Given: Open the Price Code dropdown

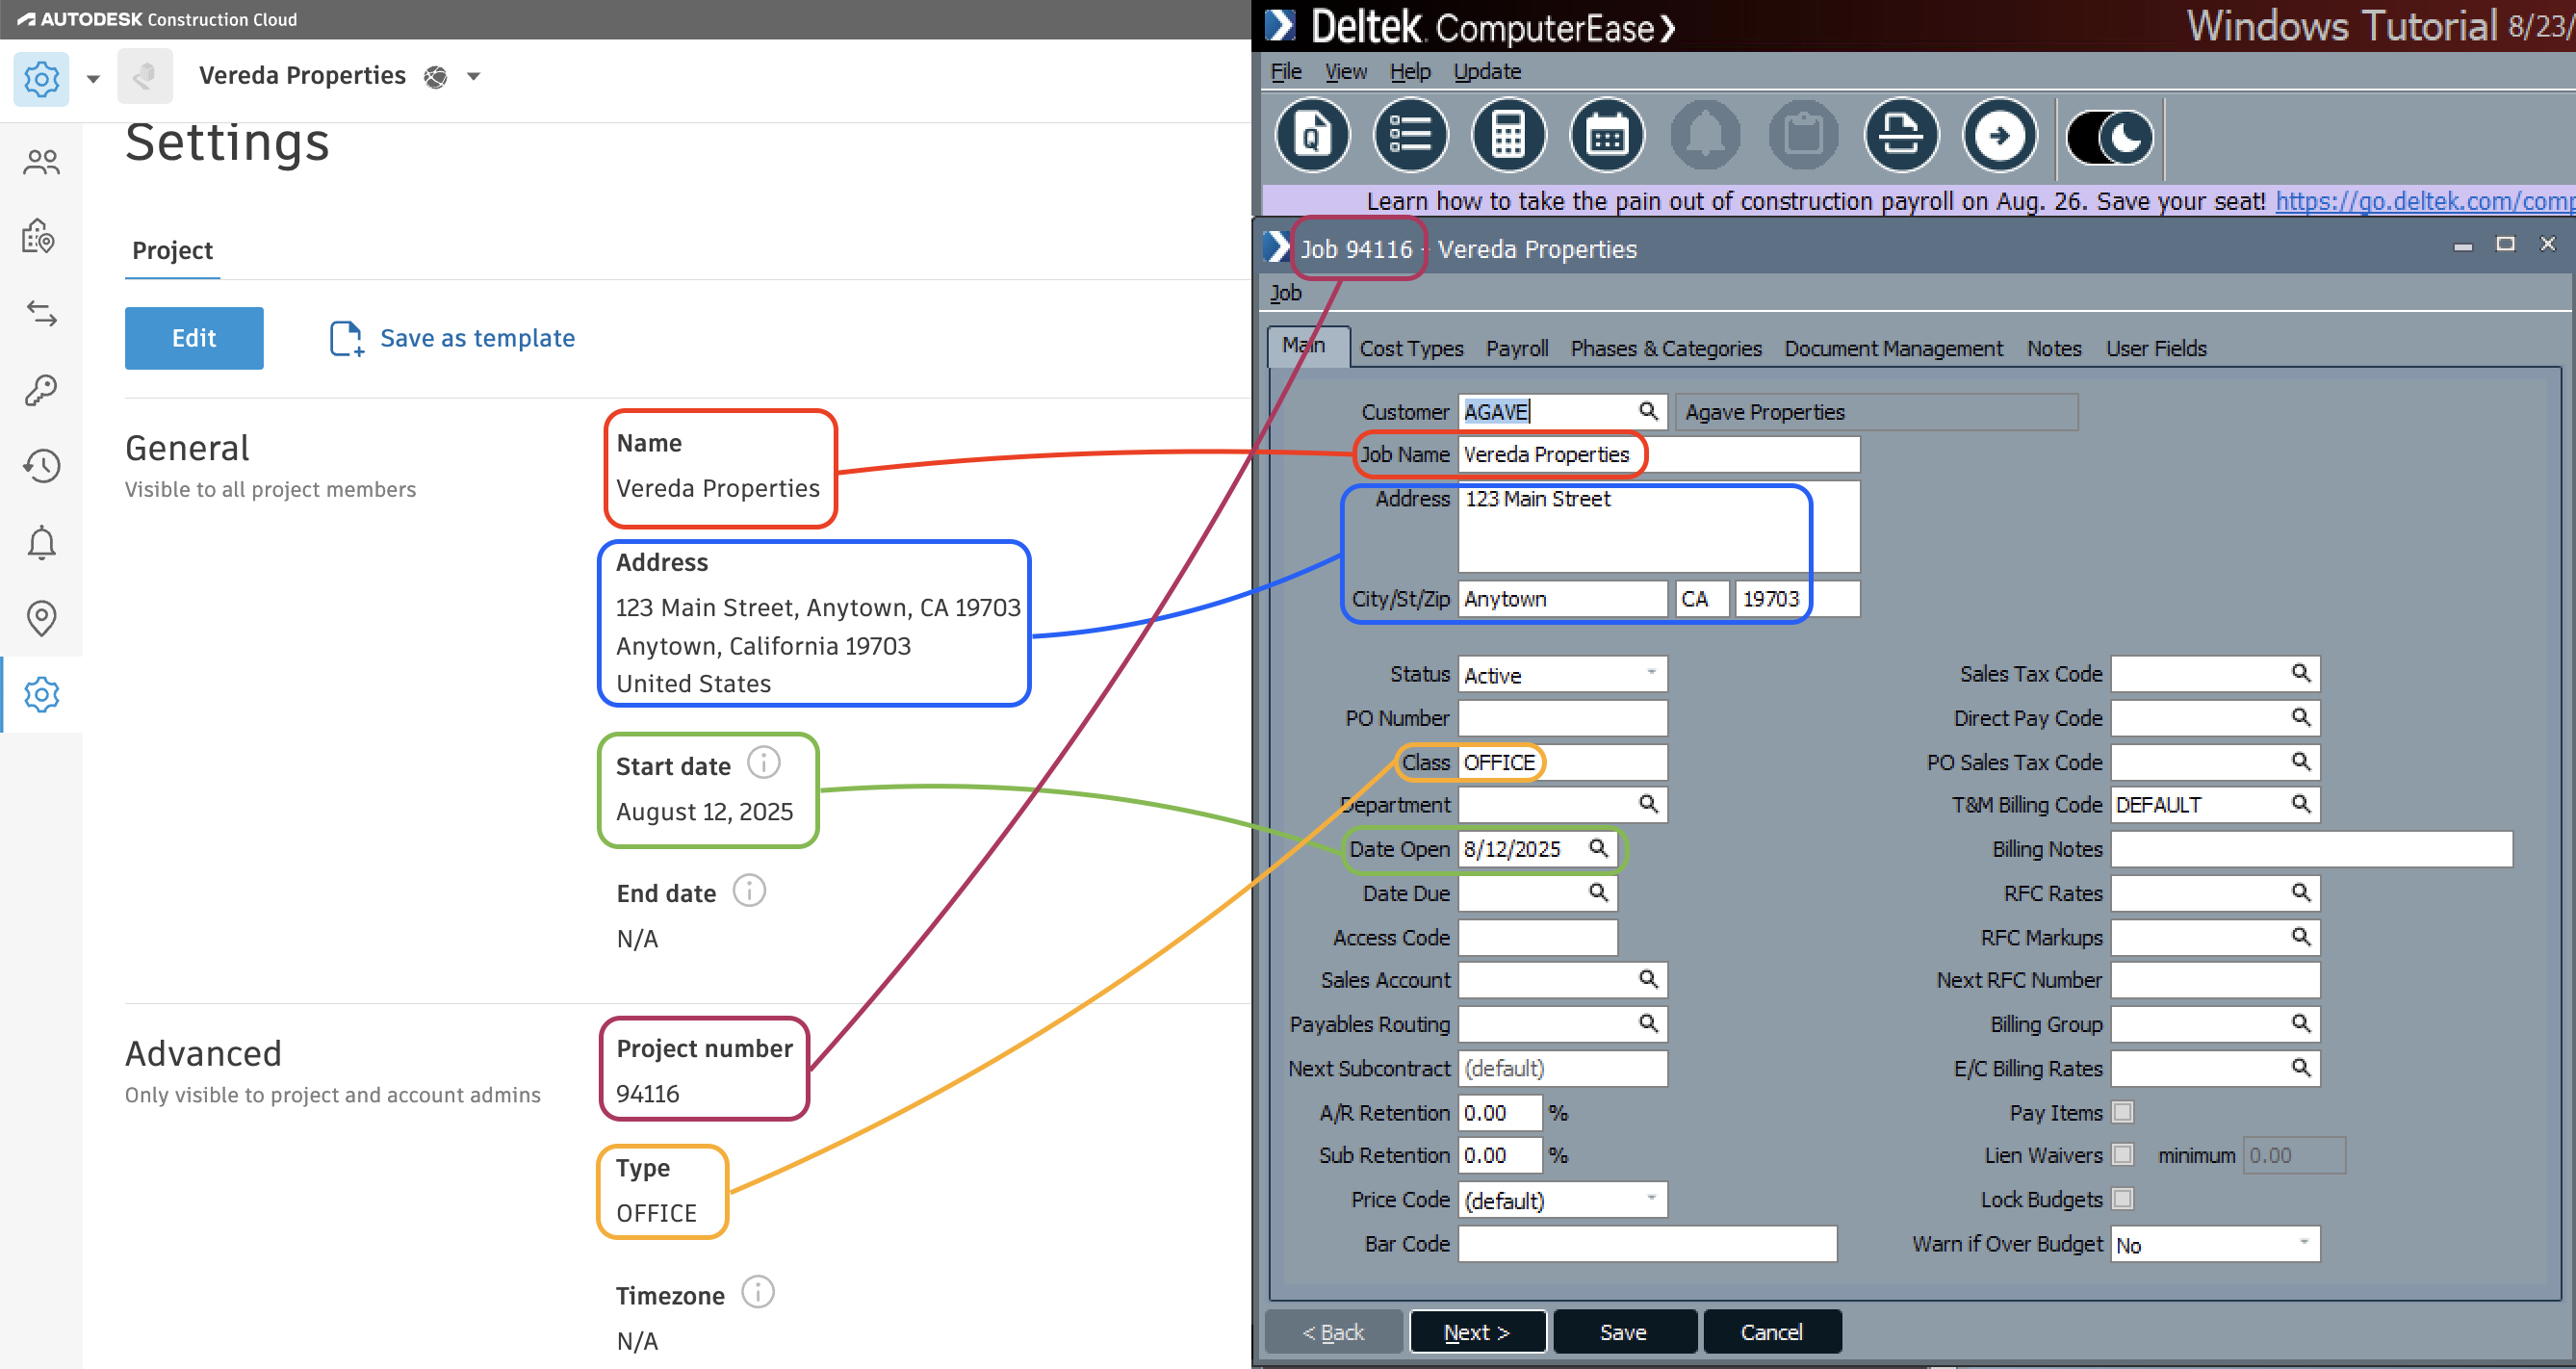Looking at the screenshot, I should pos(1562,1199).
